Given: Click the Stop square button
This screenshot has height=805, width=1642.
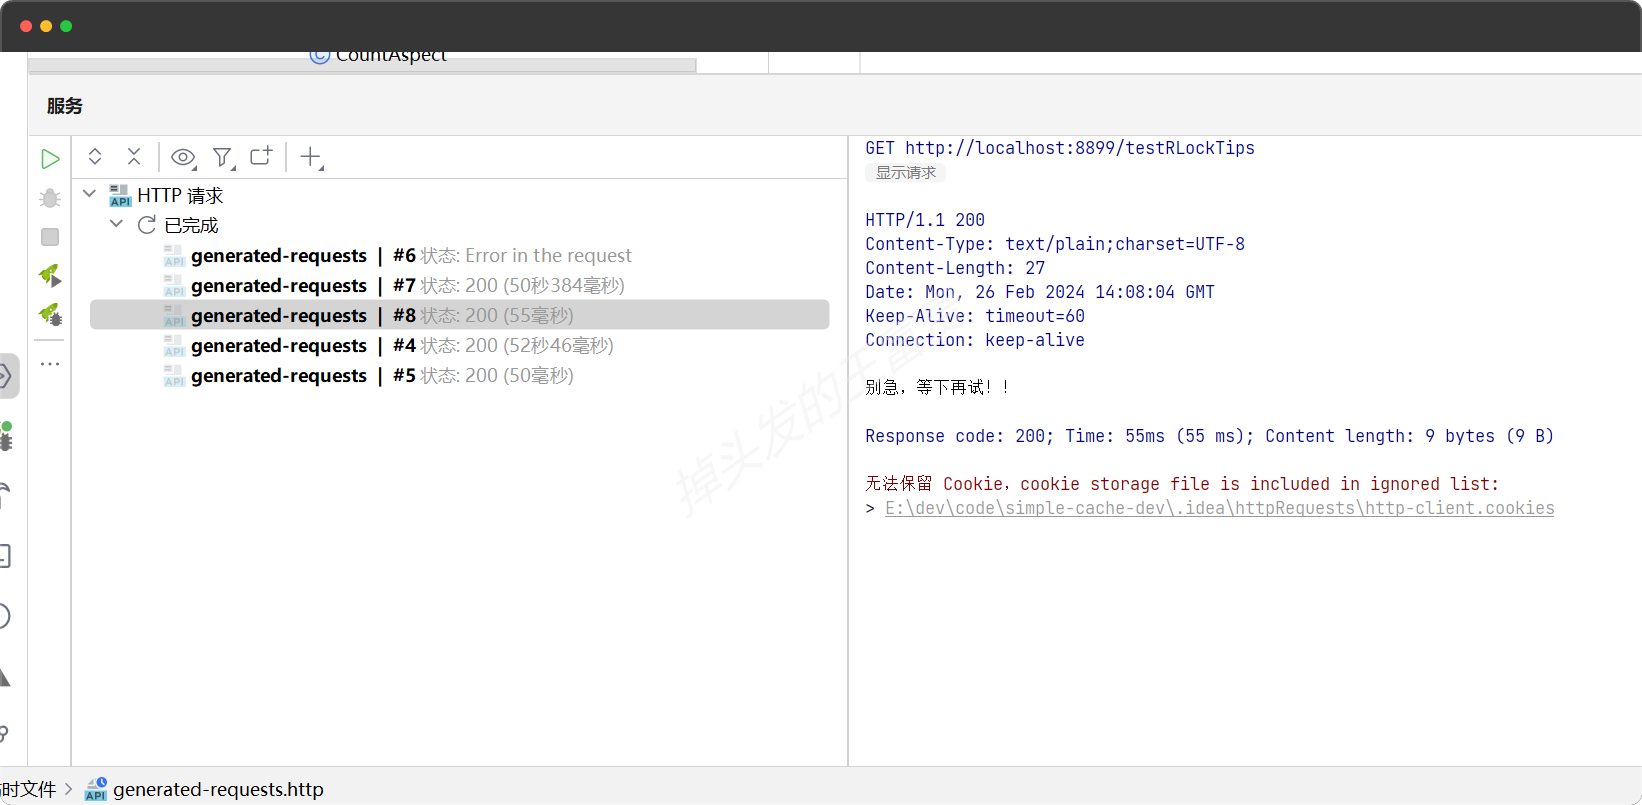Looking at the screenshot, I should (x=50, y=237).
